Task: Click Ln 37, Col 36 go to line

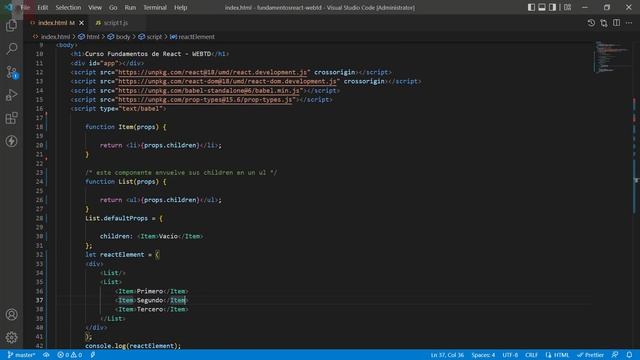Action: click(447, 355)
